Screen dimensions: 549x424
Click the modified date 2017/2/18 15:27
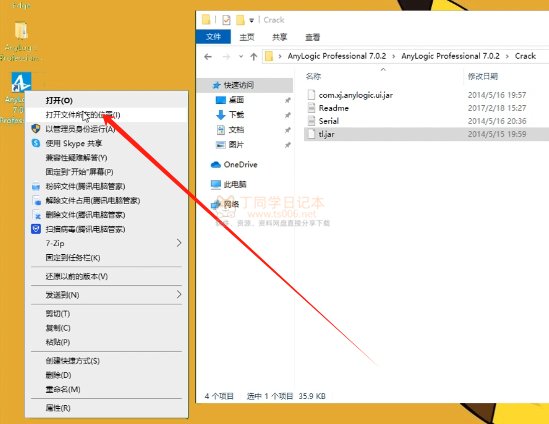click(x=497, y=108)
